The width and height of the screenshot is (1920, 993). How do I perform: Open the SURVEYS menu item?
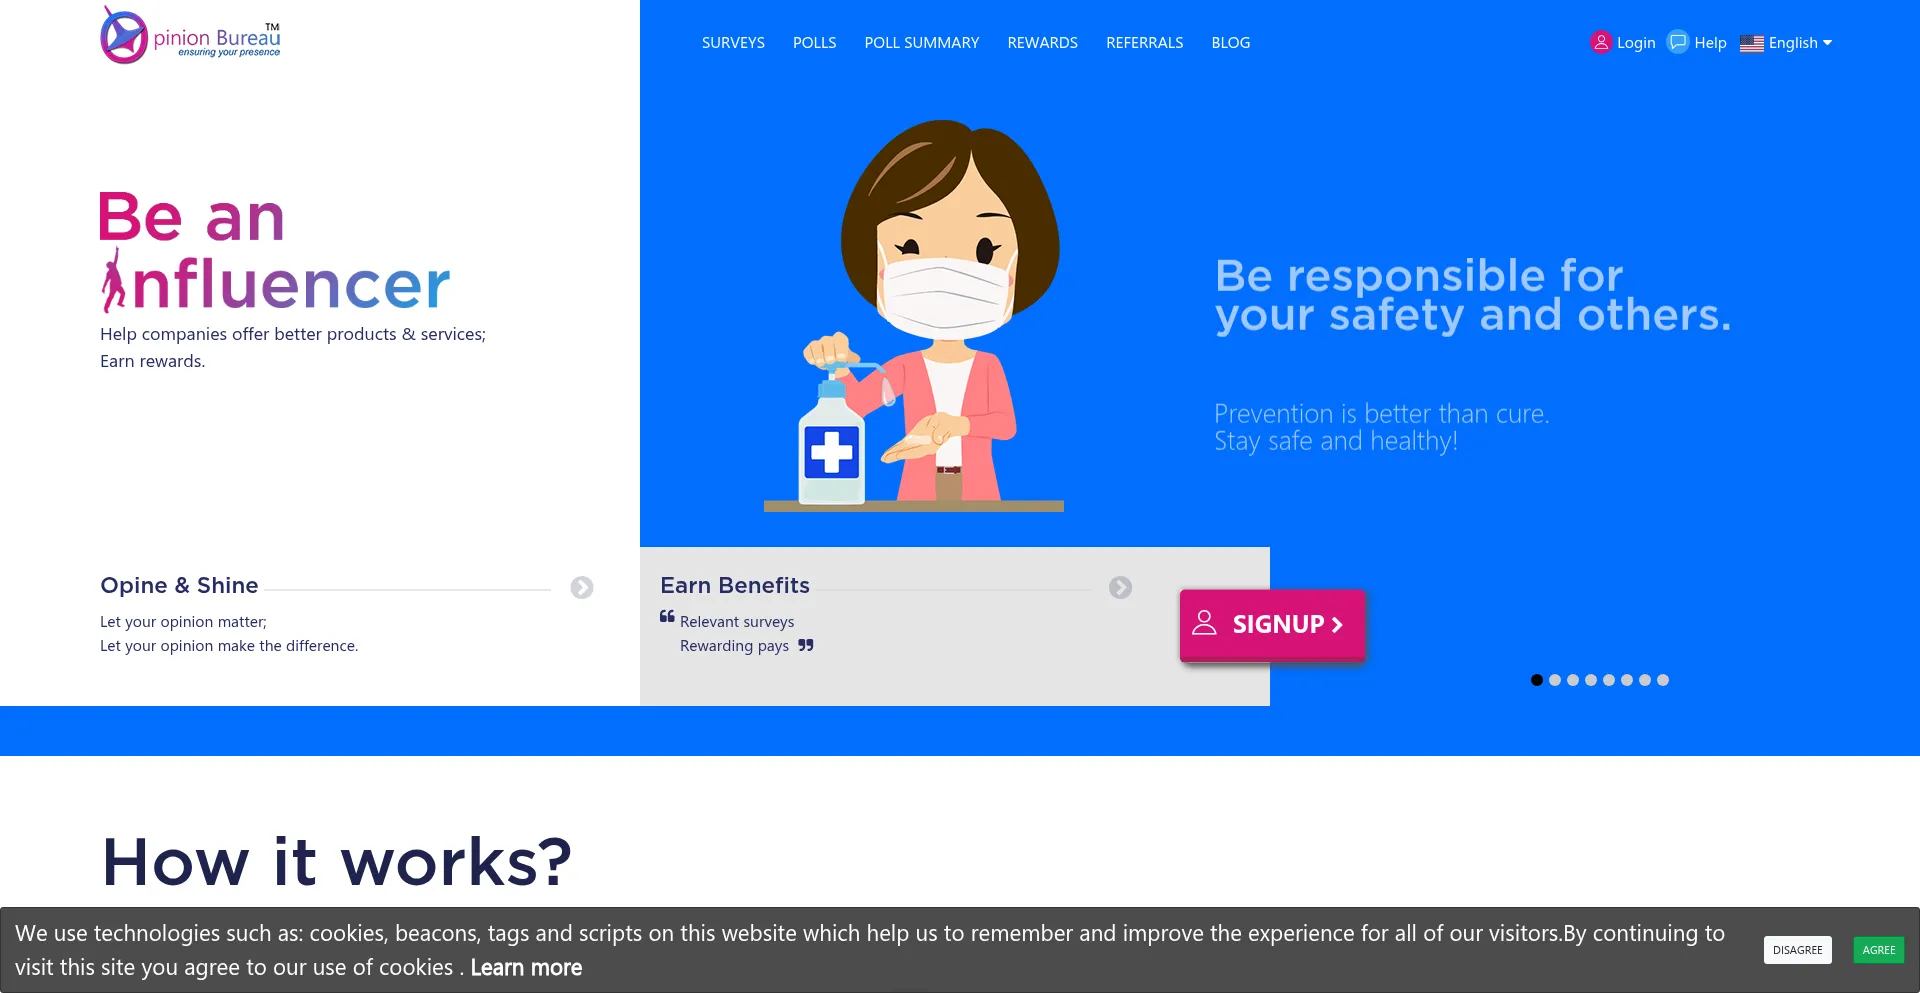(733, 43)
